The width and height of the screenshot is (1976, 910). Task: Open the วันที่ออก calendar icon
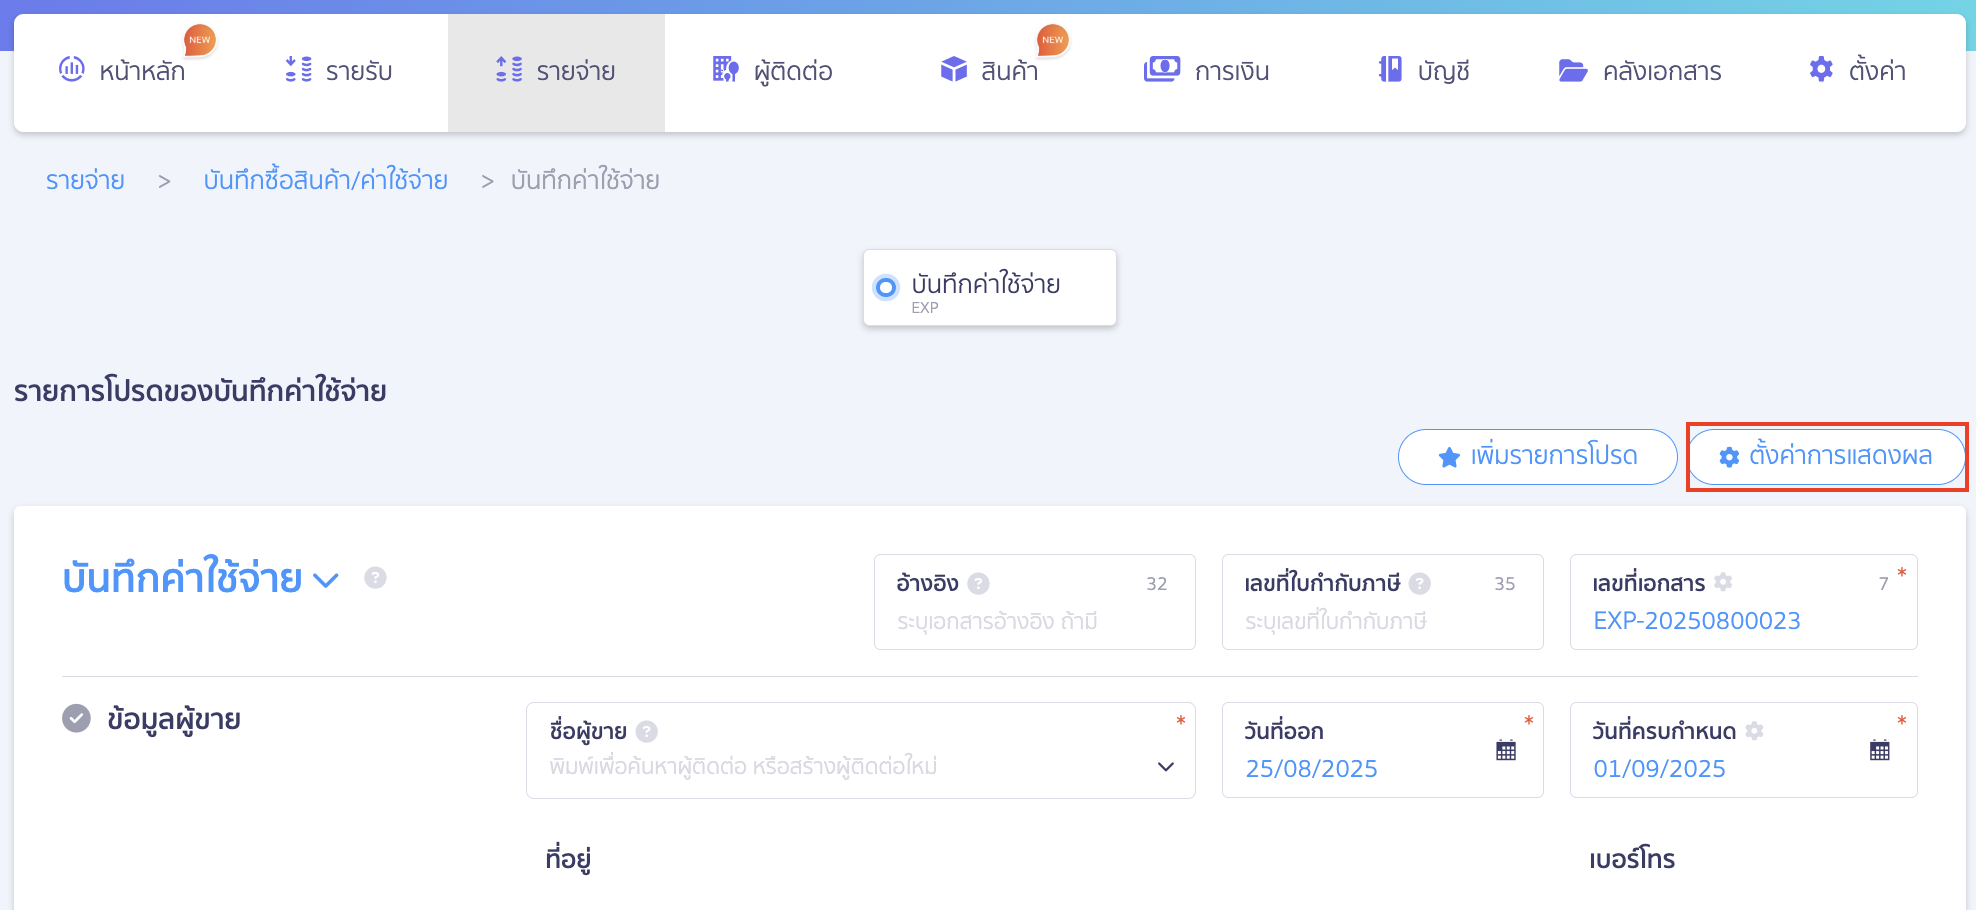pyautogui.click(x=1506, y=750)
